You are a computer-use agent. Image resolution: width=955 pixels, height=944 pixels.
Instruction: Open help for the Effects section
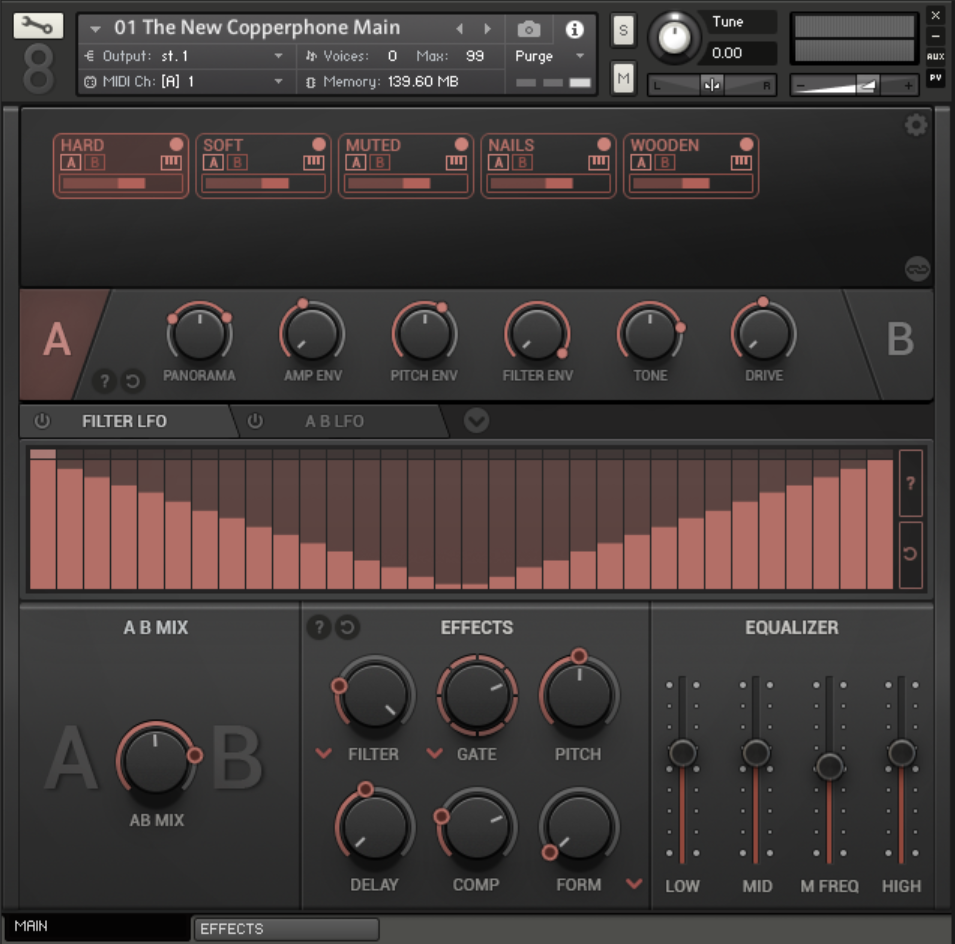(319, 627)
